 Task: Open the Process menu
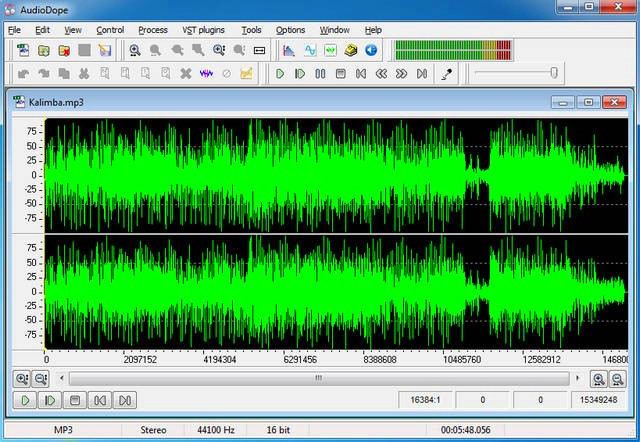click(153, 30)
